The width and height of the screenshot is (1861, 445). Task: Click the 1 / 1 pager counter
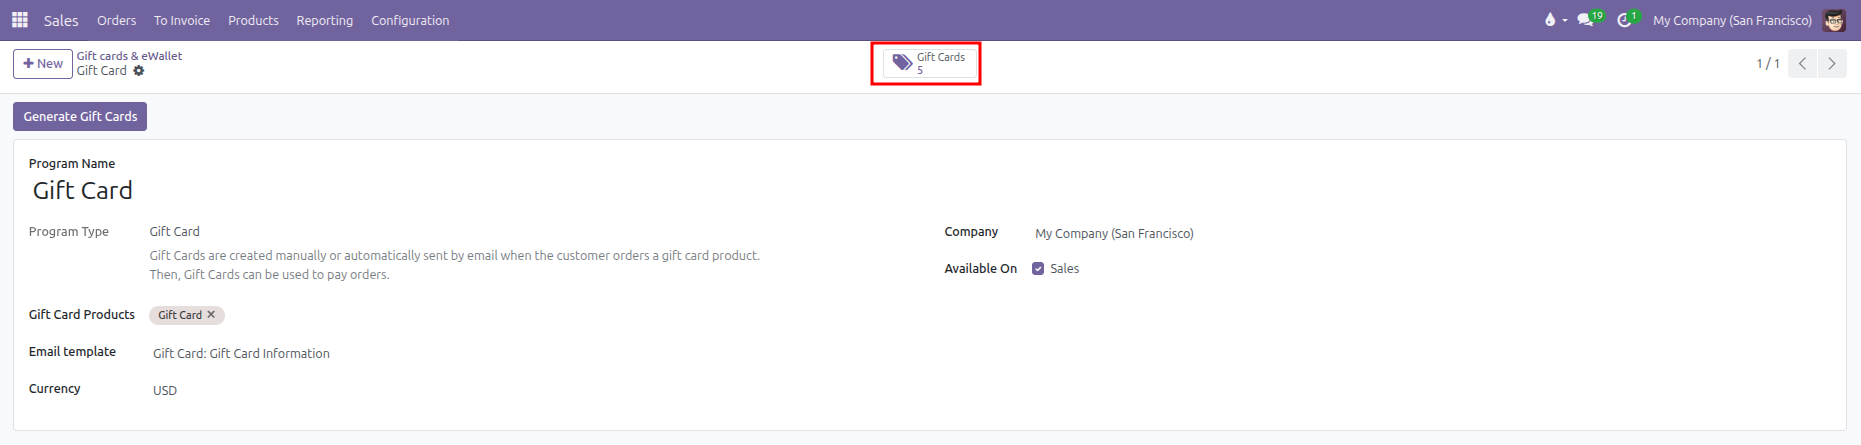[x=1768, y=63]
